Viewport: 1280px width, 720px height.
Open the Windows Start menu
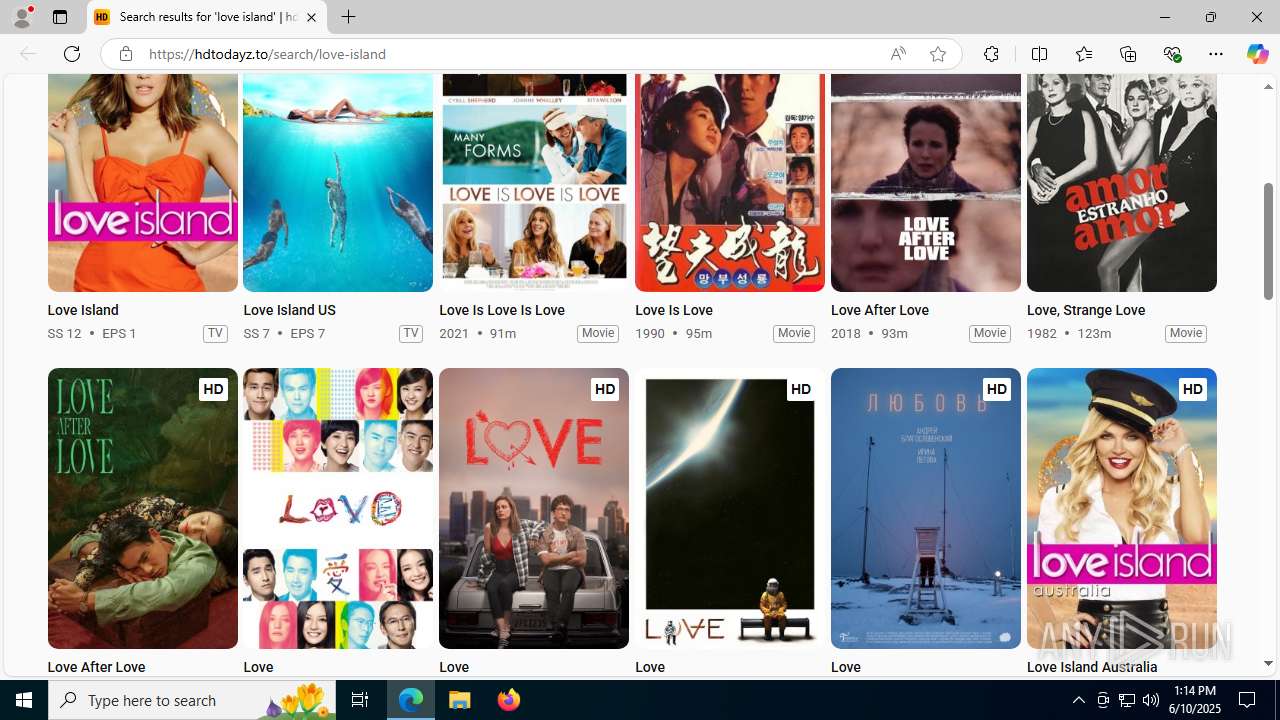tap(24, 700)
